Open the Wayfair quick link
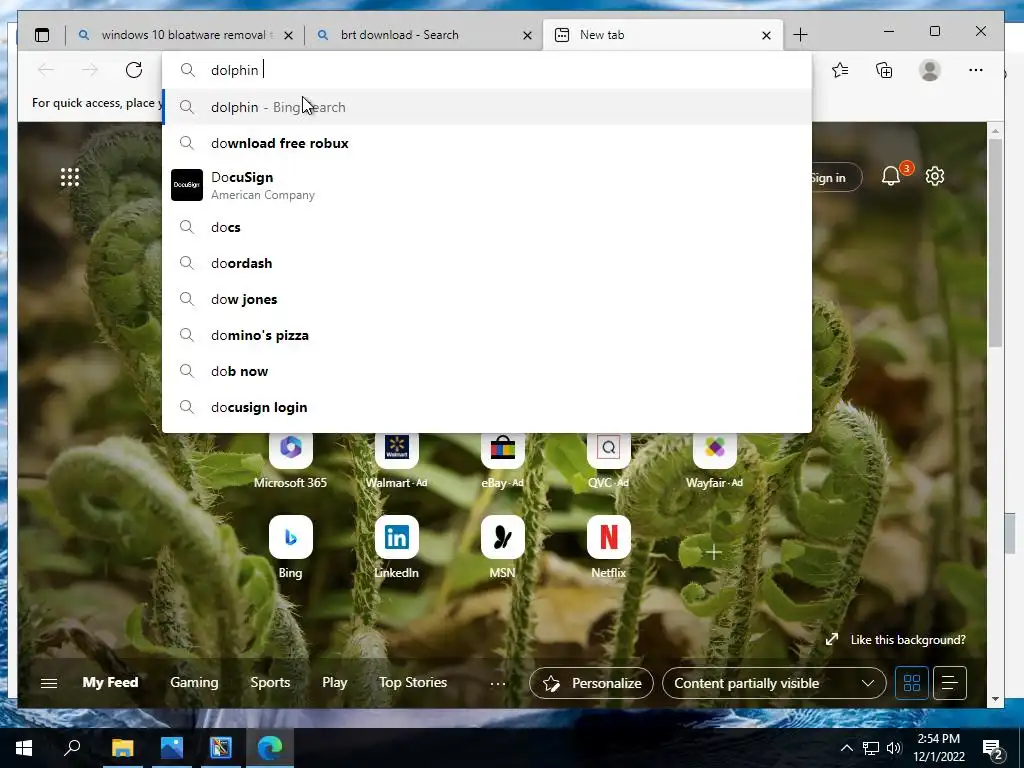 click(x=714, y=460)
